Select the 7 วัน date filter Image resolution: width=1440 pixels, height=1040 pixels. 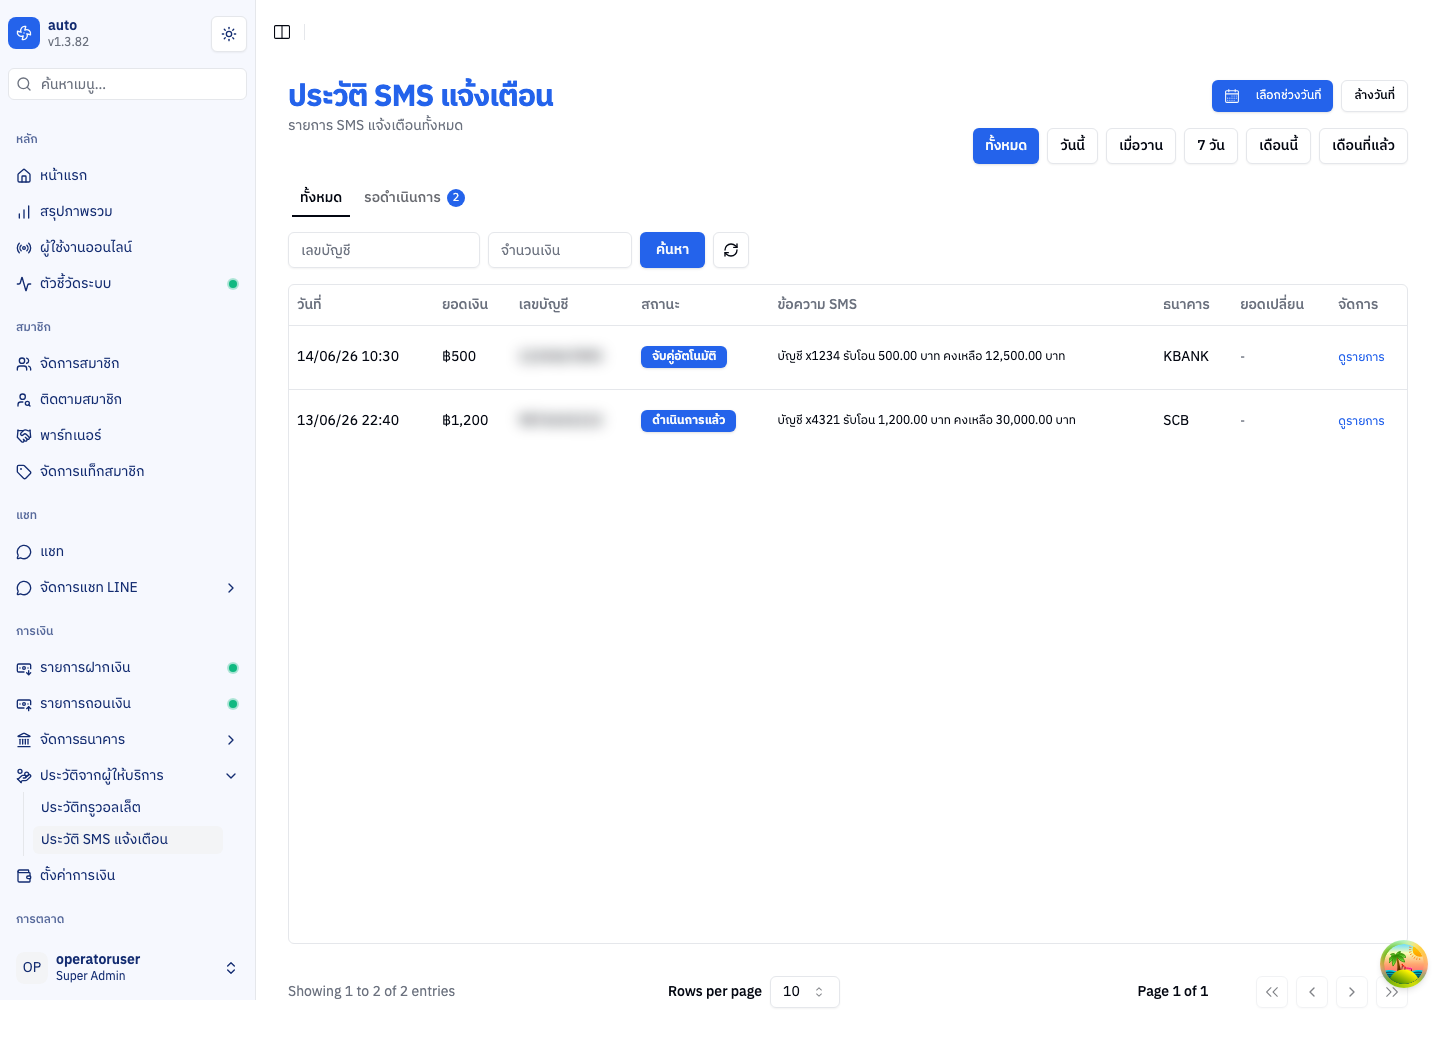(1211, 146)
